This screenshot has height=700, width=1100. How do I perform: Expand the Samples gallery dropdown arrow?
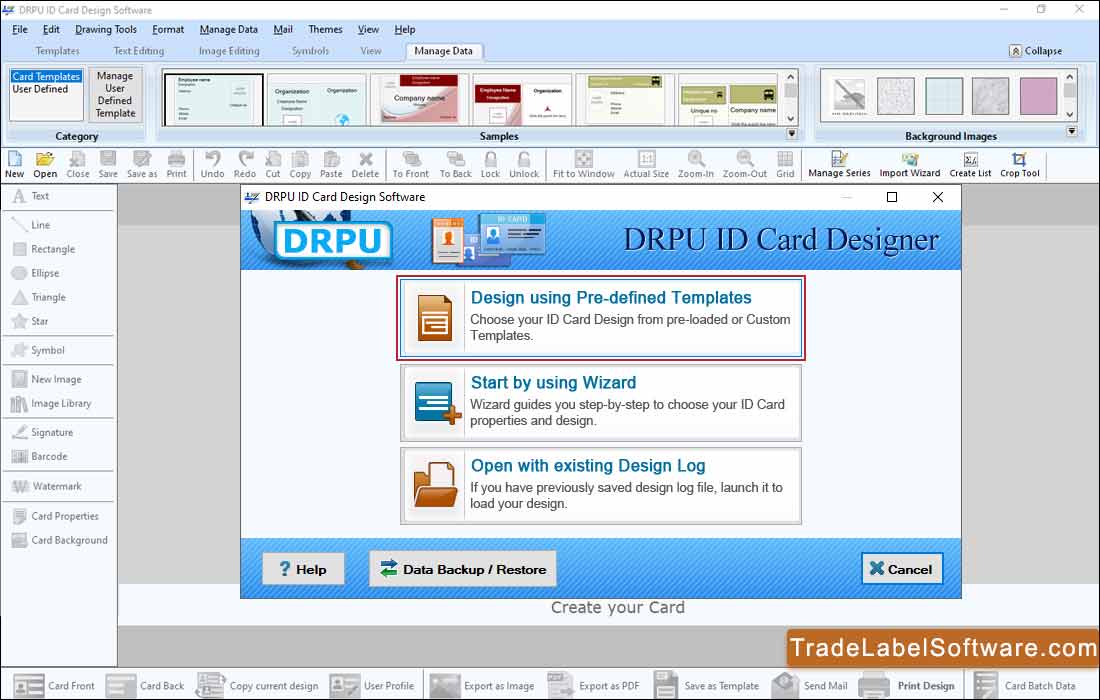coord(791,133)
